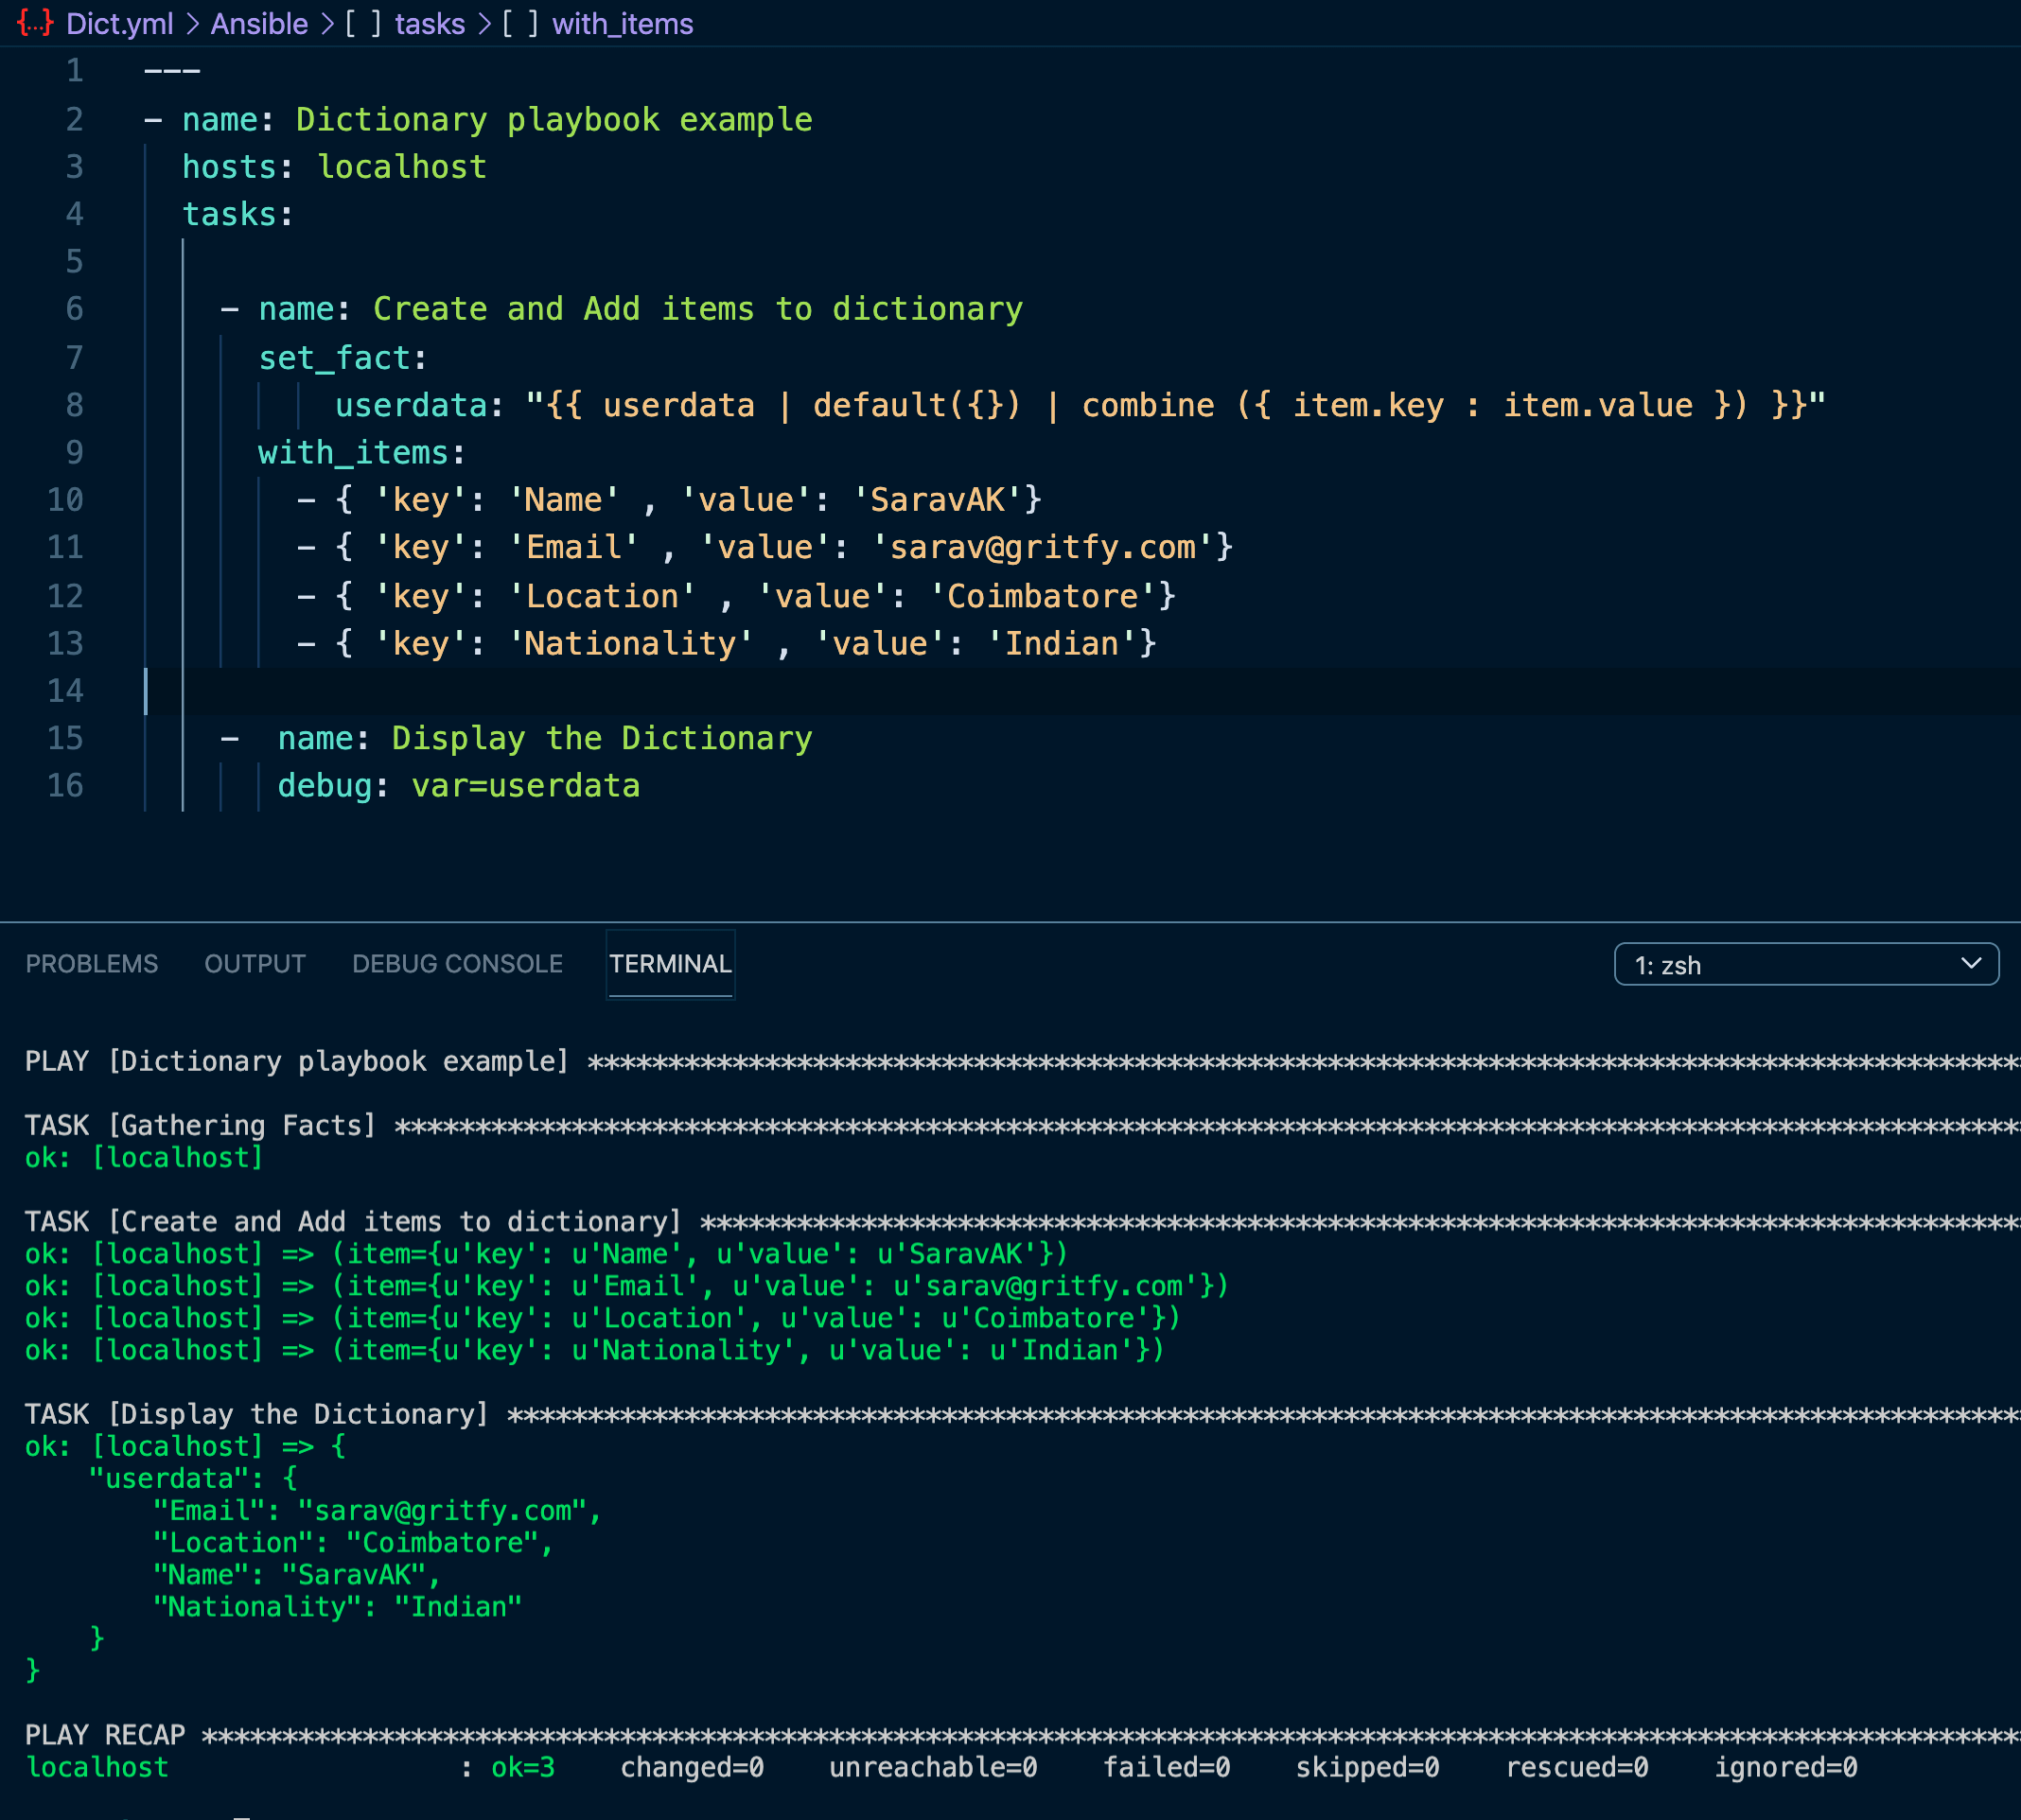
Task: Click Dict.yml in the breadcrumb bar
Action: point(119,23)
